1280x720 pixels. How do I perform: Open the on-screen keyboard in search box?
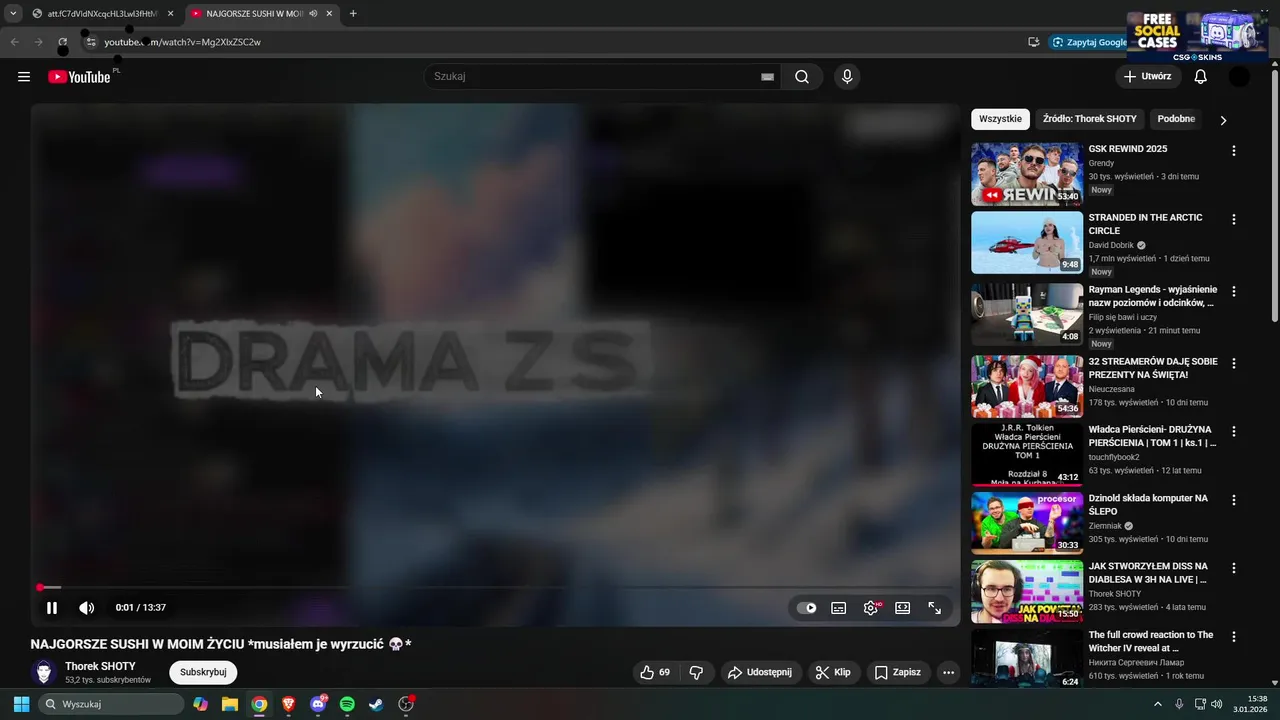[x=767, y=77]
